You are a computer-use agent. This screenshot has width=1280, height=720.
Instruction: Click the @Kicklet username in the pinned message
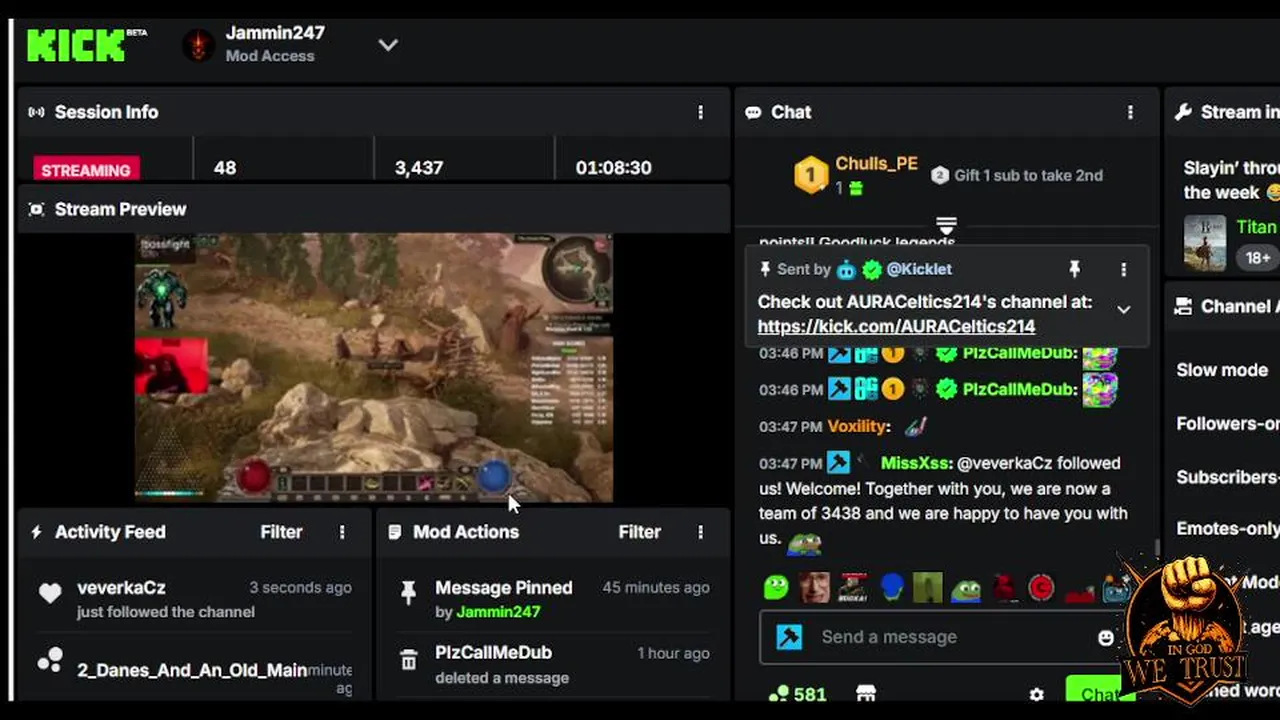918,269
